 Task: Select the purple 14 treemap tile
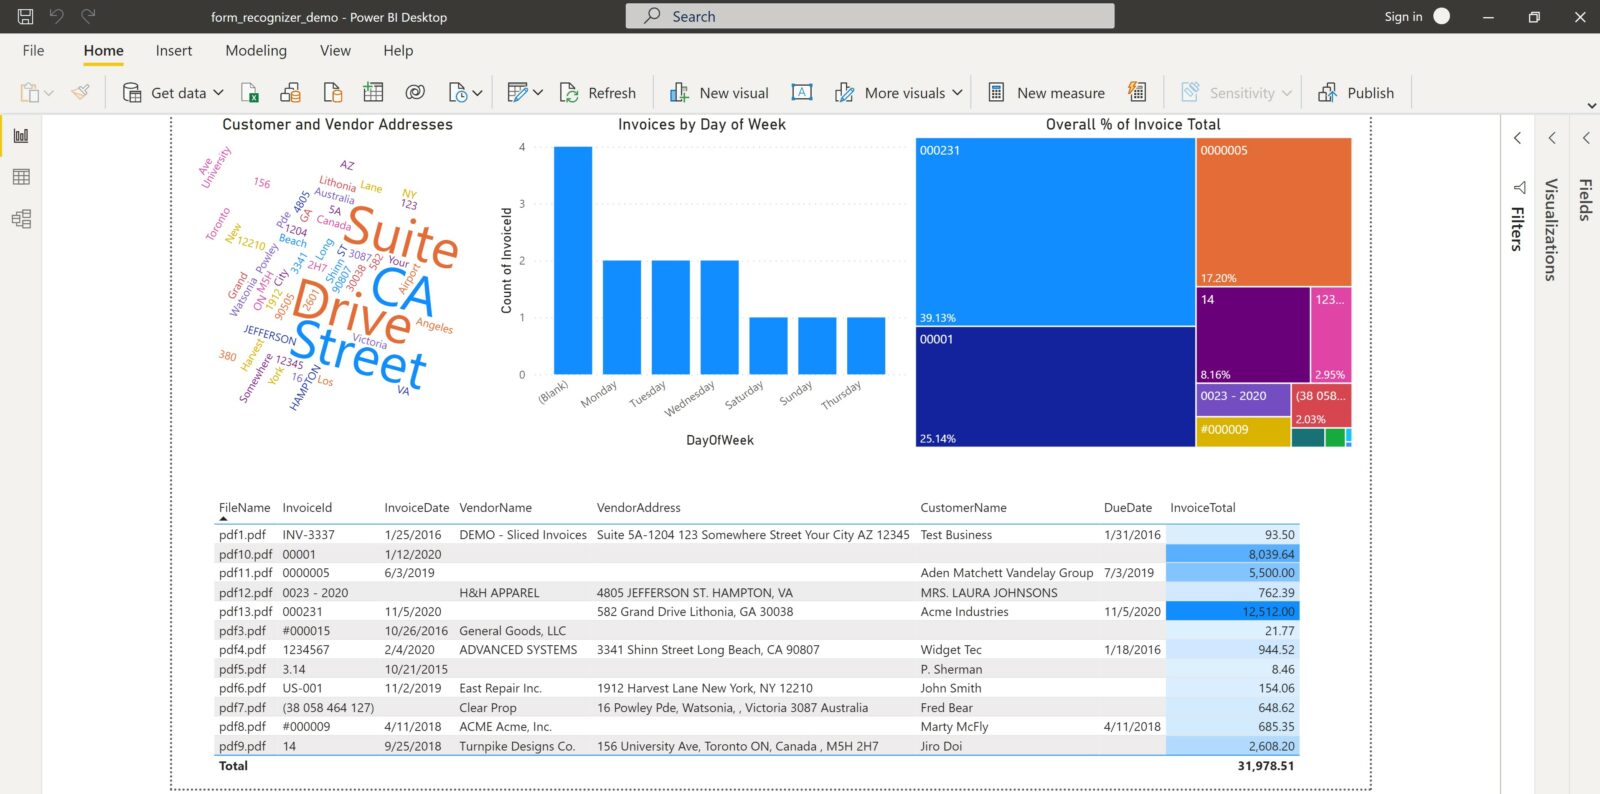[1253, 335]
